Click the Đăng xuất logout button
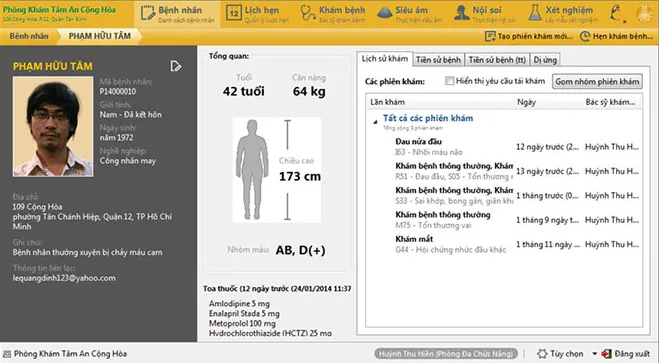 (x=627, y=354)
